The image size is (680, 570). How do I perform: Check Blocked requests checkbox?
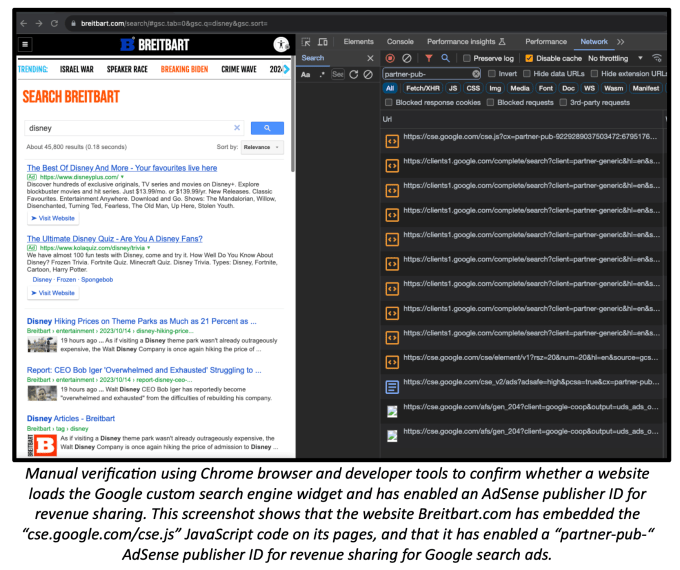(490, 102)
